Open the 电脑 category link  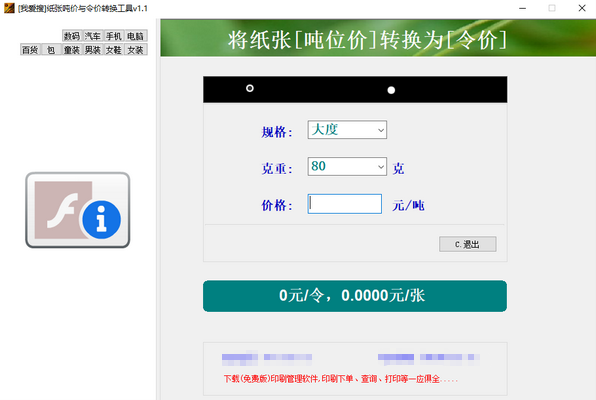(x=135, y=36)
